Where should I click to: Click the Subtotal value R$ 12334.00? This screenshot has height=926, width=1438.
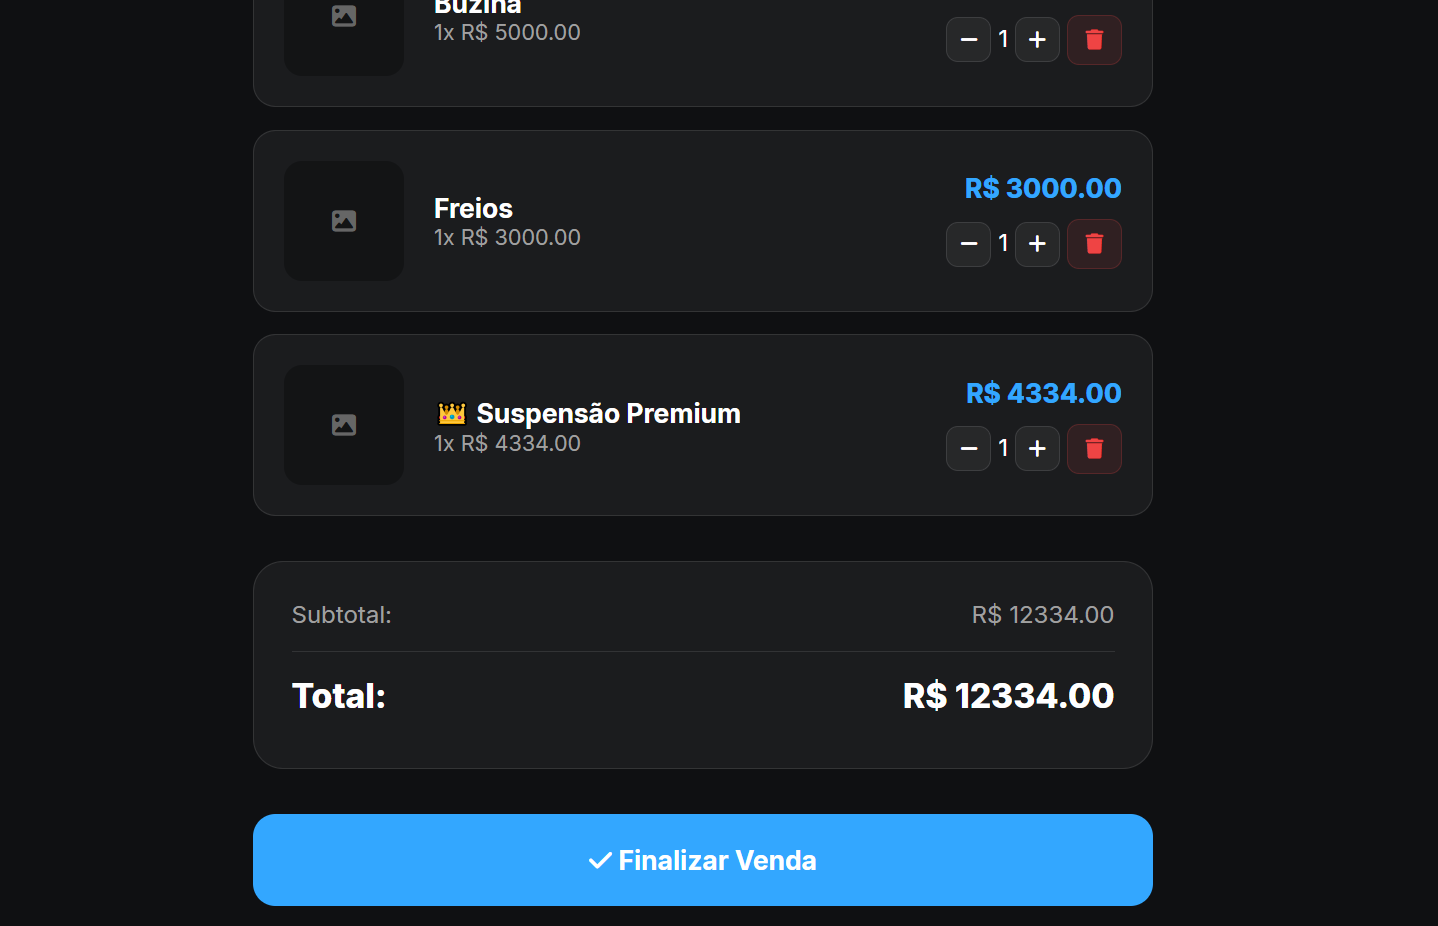(x=1042, y=615)
